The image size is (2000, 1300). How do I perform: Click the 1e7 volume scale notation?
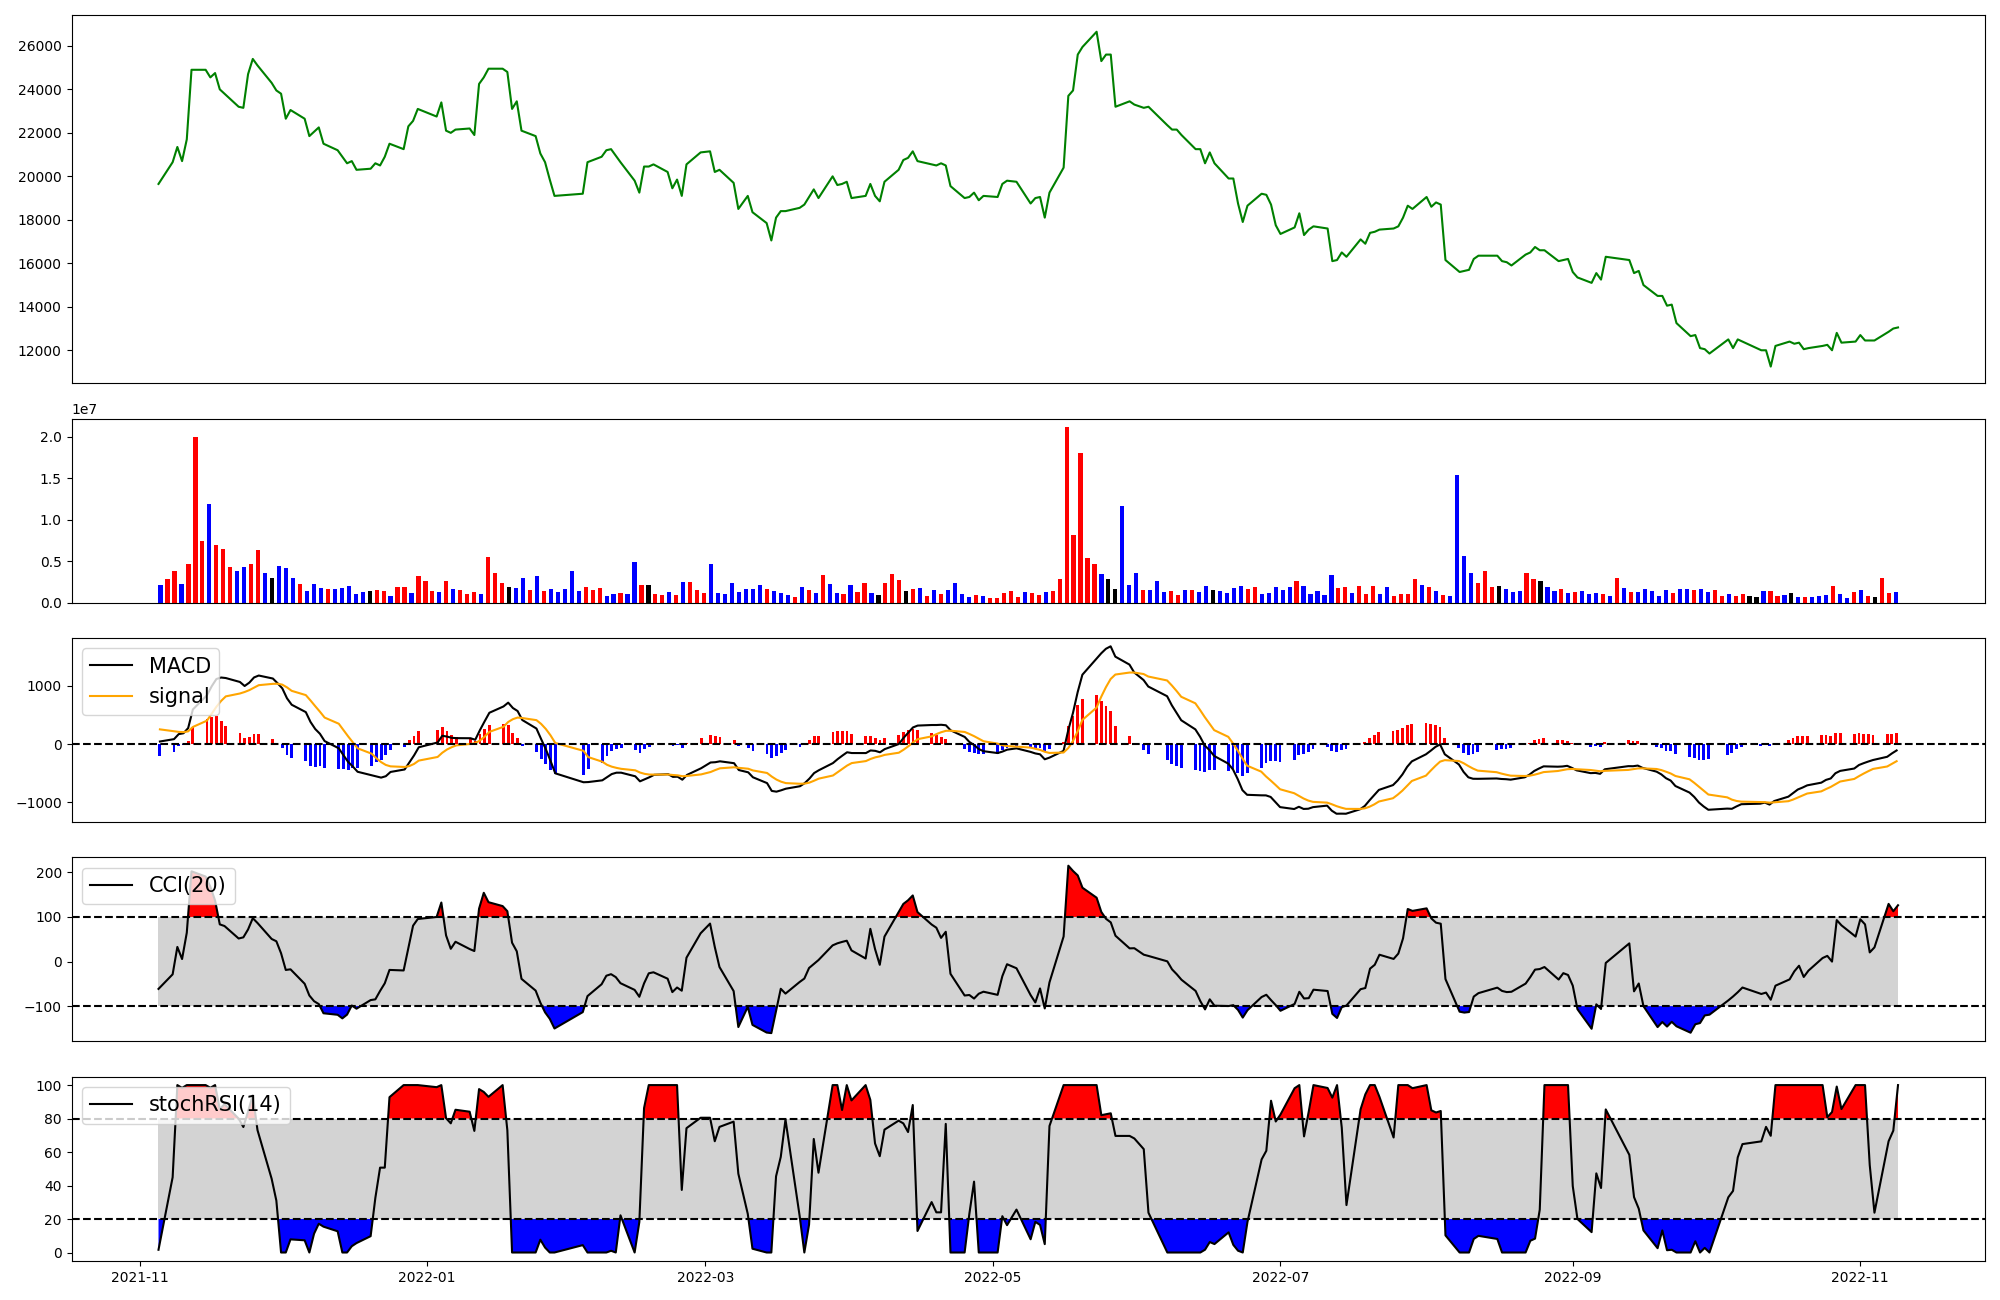(x=84, y=410)
